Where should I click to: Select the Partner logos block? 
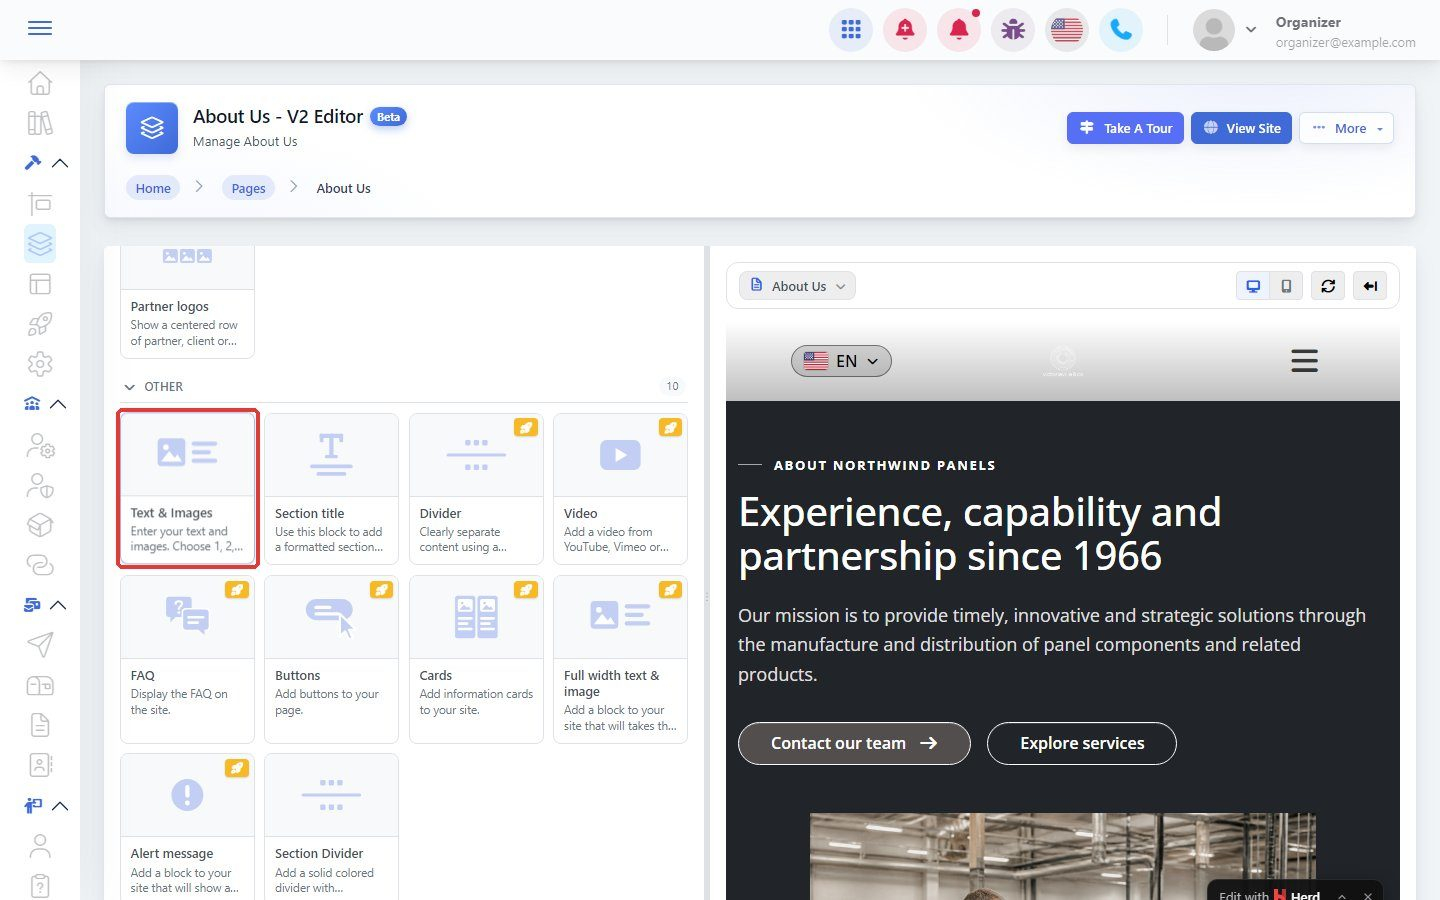[x=187, y=302]
